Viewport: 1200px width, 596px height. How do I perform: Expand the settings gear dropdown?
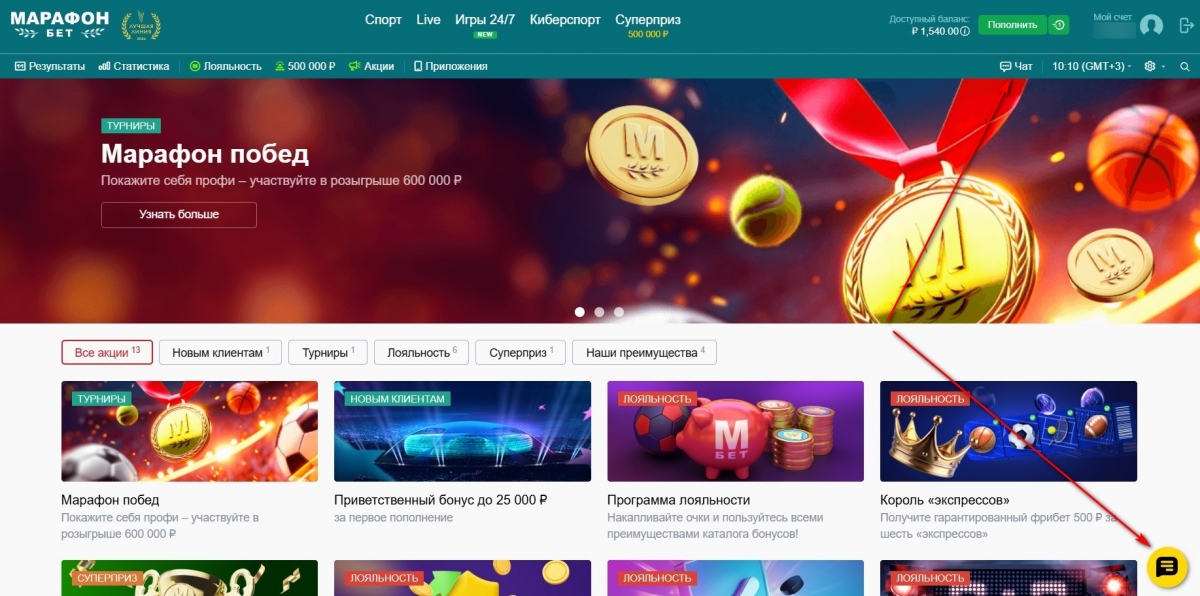(x=1153, y=66)
